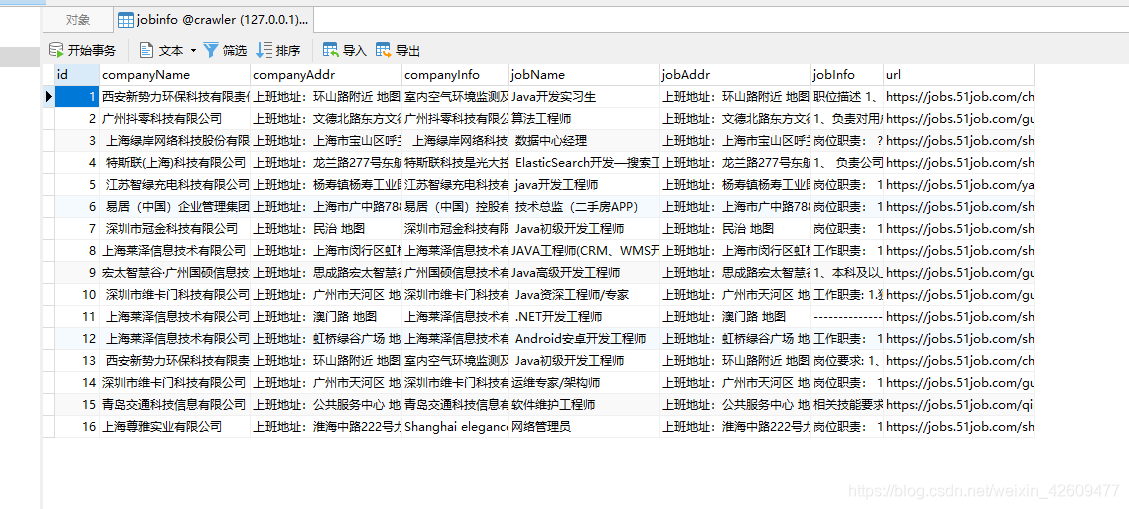Click the 导出 export icon

pos(384,50)
